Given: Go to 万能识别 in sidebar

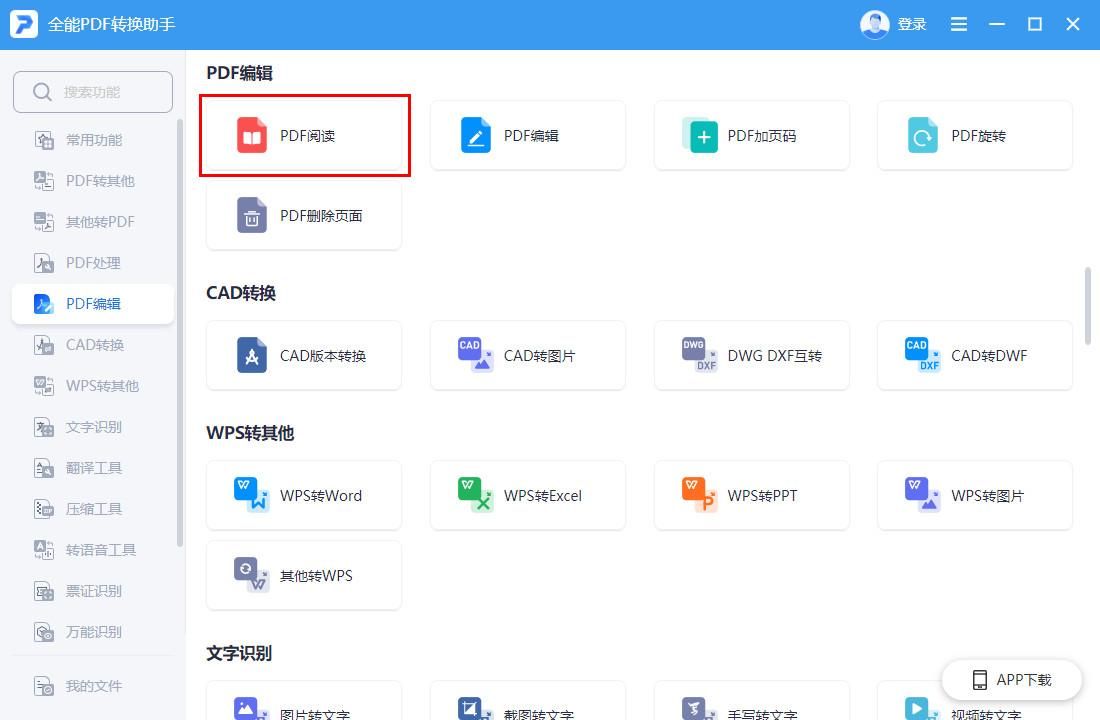Looking at the screenshot, I should coord(93,632).
